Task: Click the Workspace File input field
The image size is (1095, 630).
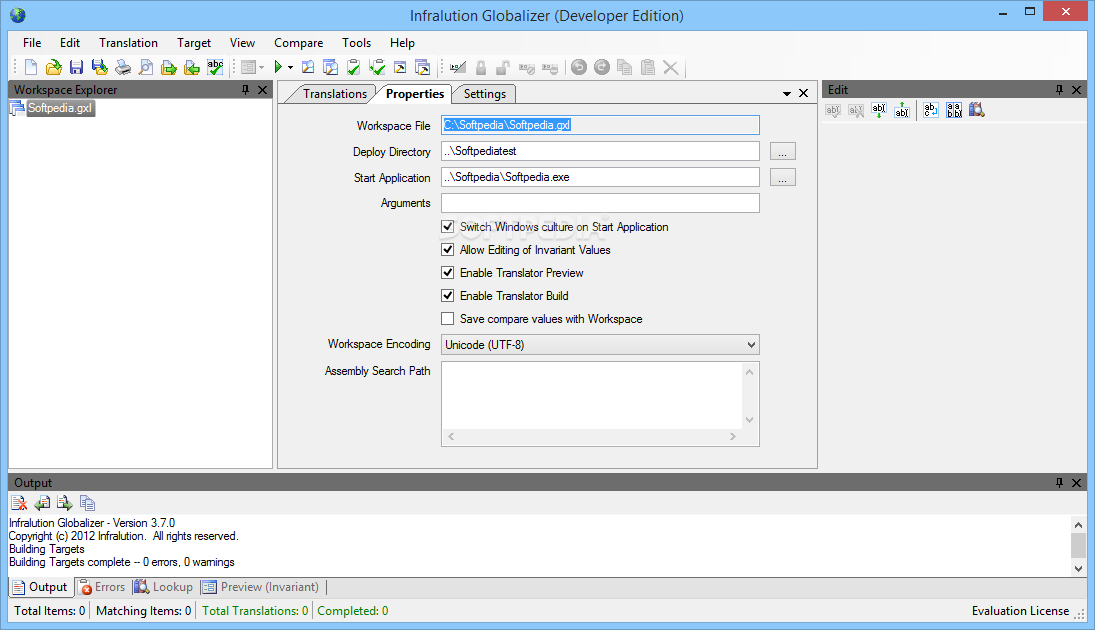Action: [600, 125]
